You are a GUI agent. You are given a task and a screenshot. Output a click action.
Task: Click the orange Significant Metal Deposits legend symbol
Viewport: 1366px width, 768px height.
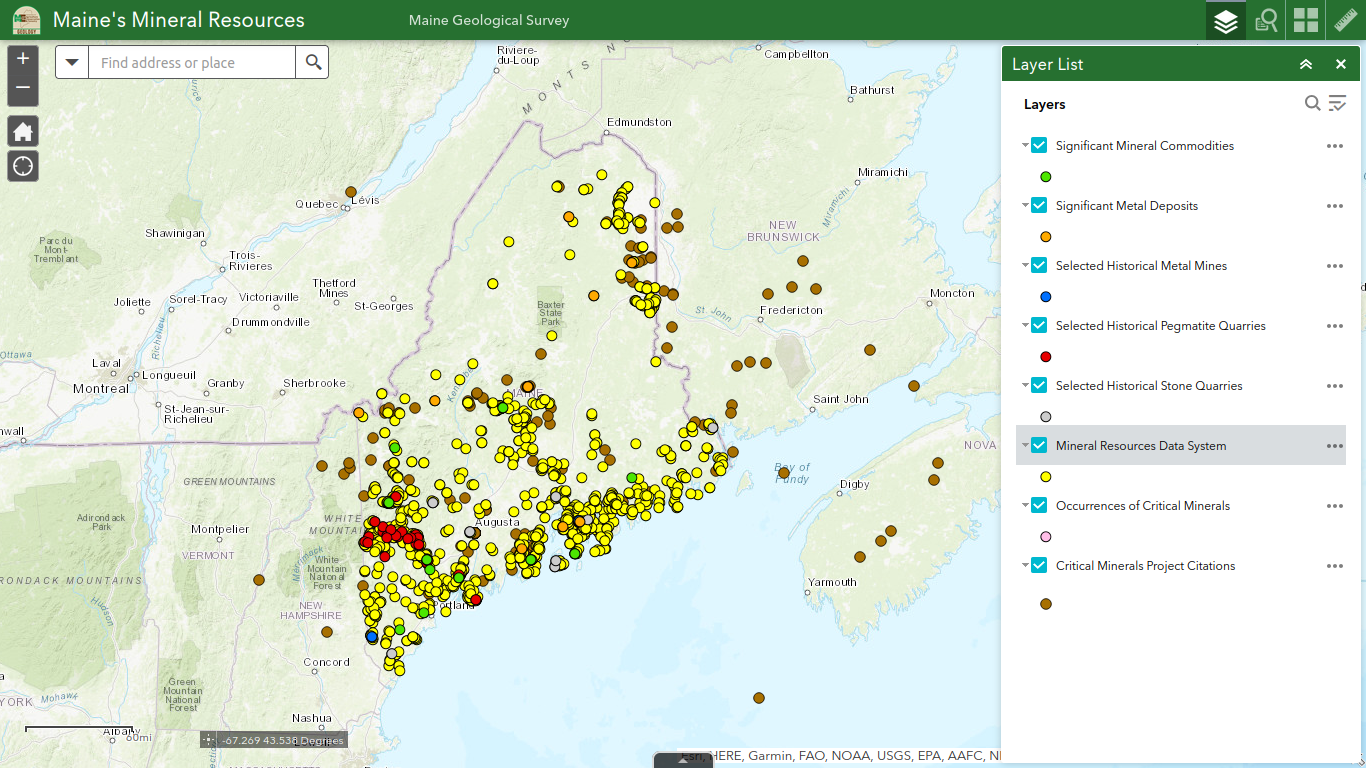click(x=1046, y=237)
